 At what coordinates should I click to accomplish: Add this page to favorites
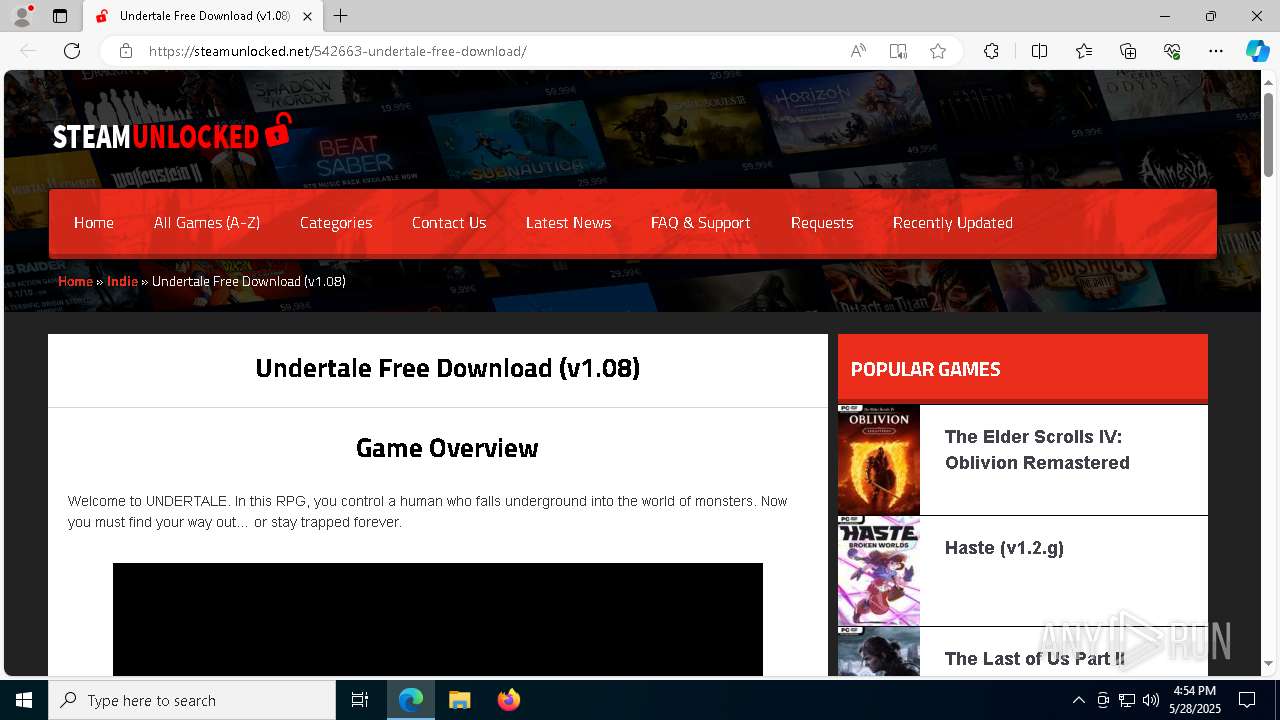click(938, 51)
